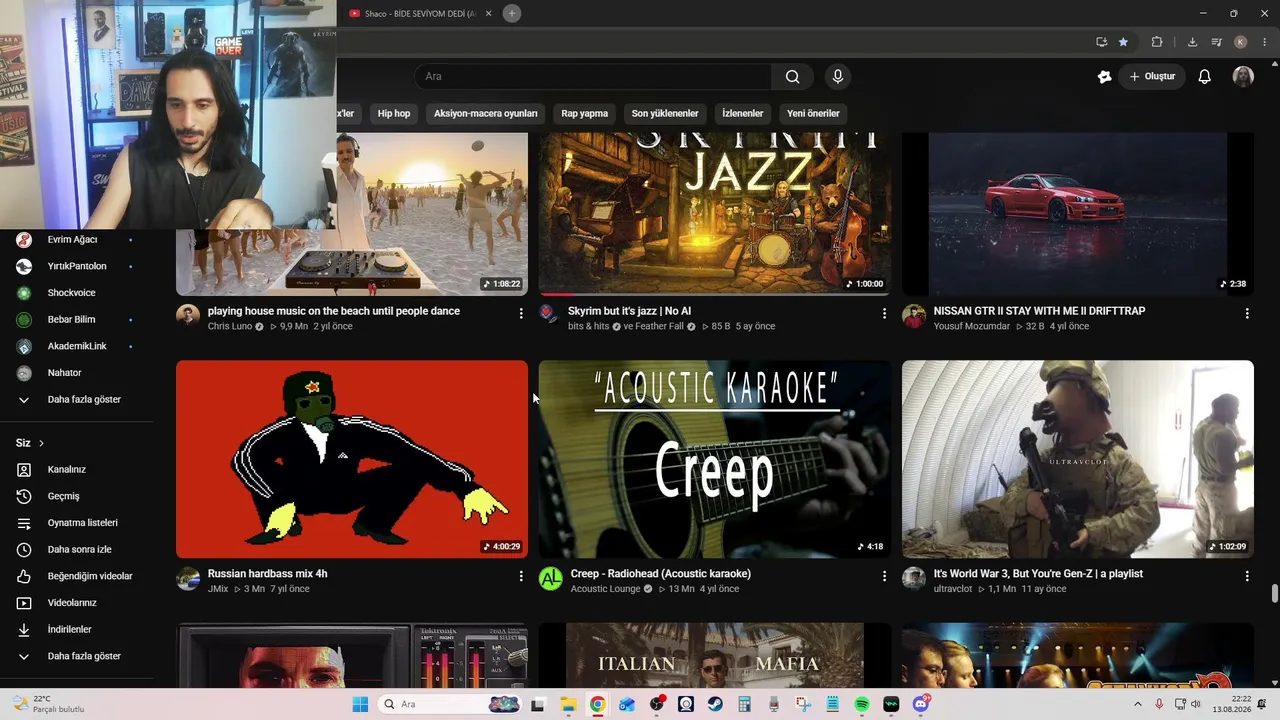Click the Oluştur create button
1280x720 pixels.
(x=1152, y=77)
